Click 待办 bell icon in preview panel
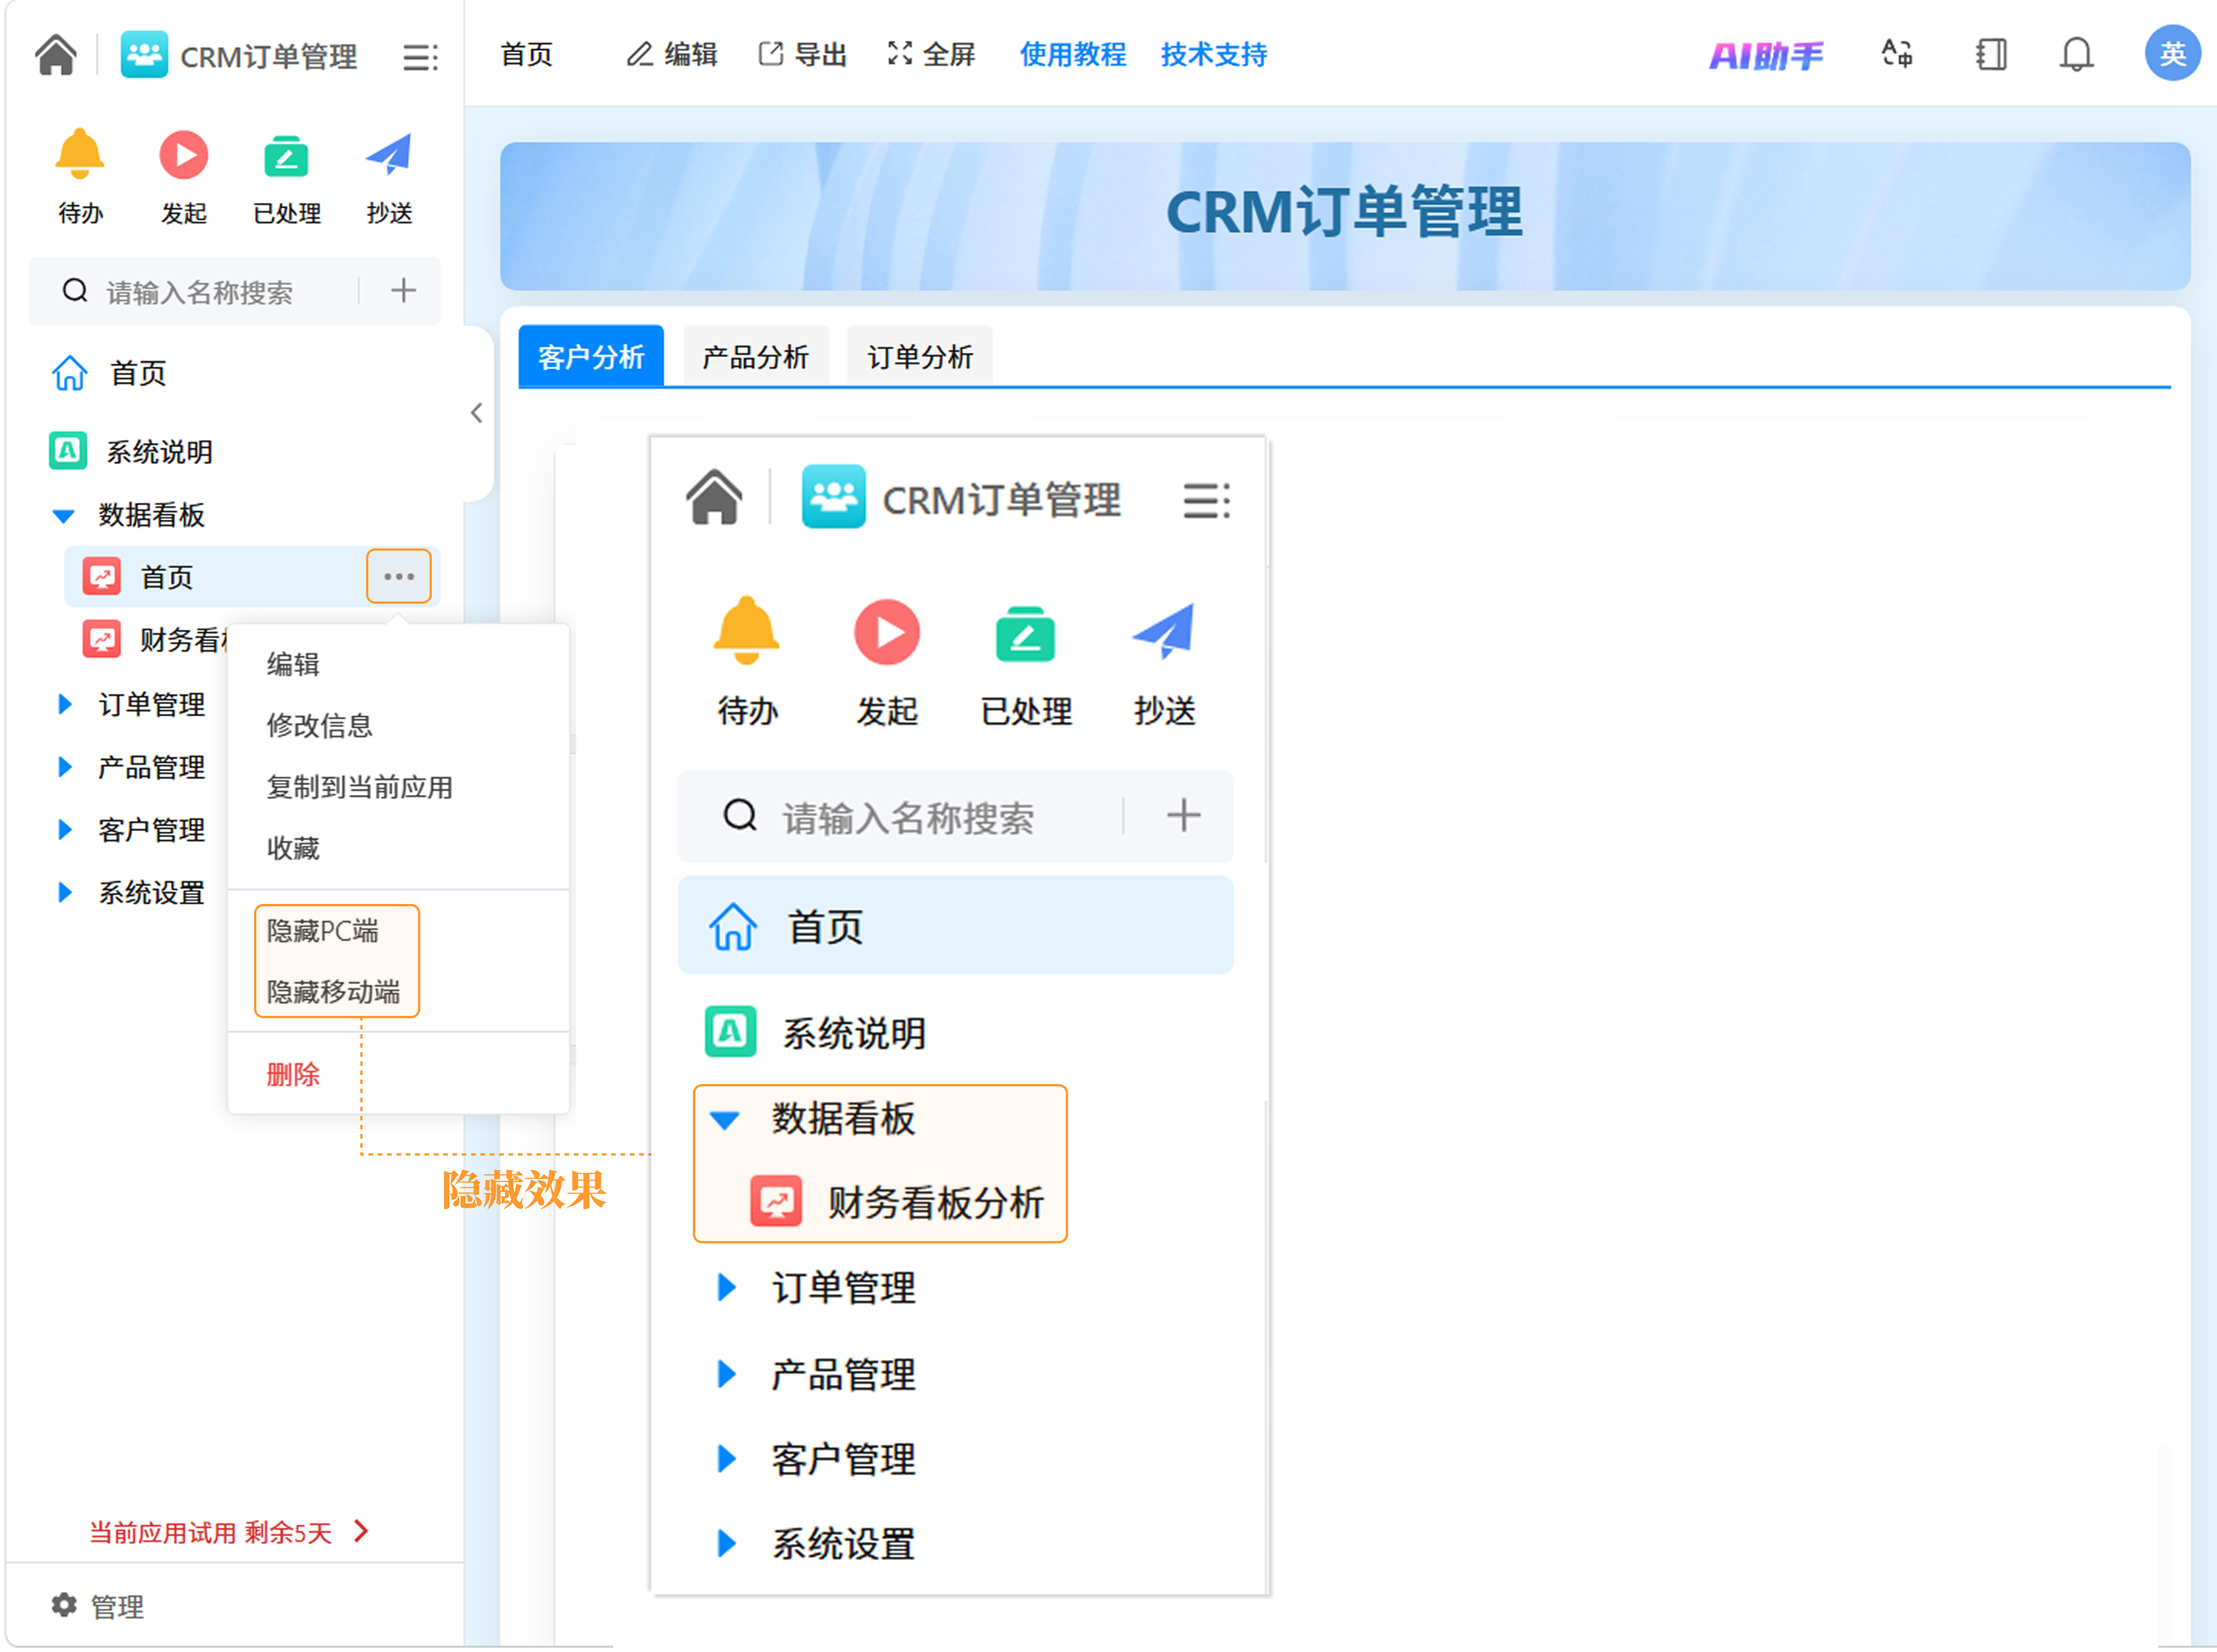Image resolution: width=2217 pixels, height=1652 pixels. pos(746,630)
